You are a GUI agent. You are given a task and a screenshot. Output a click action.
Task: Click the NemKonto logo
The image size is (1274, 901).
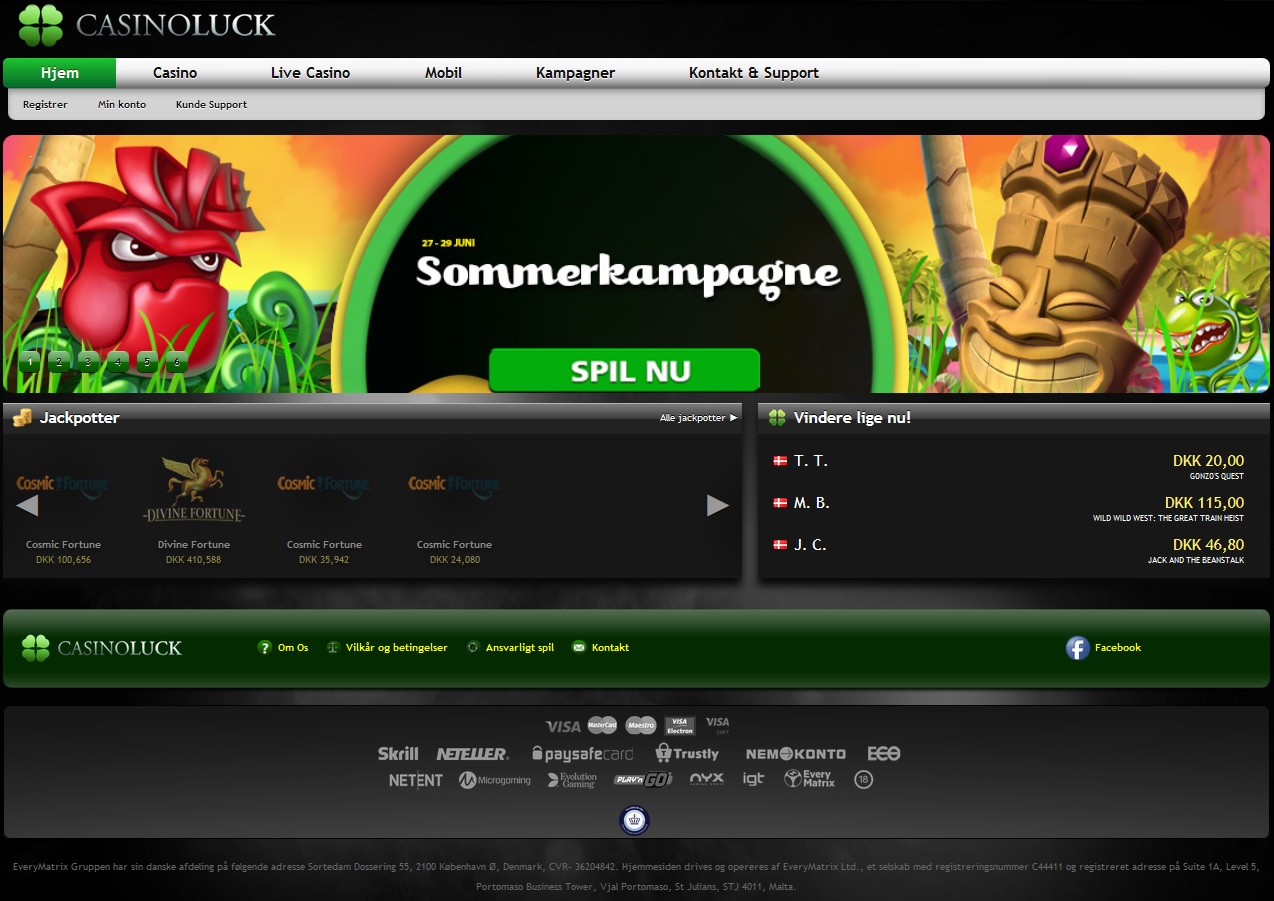coord(796,754)
